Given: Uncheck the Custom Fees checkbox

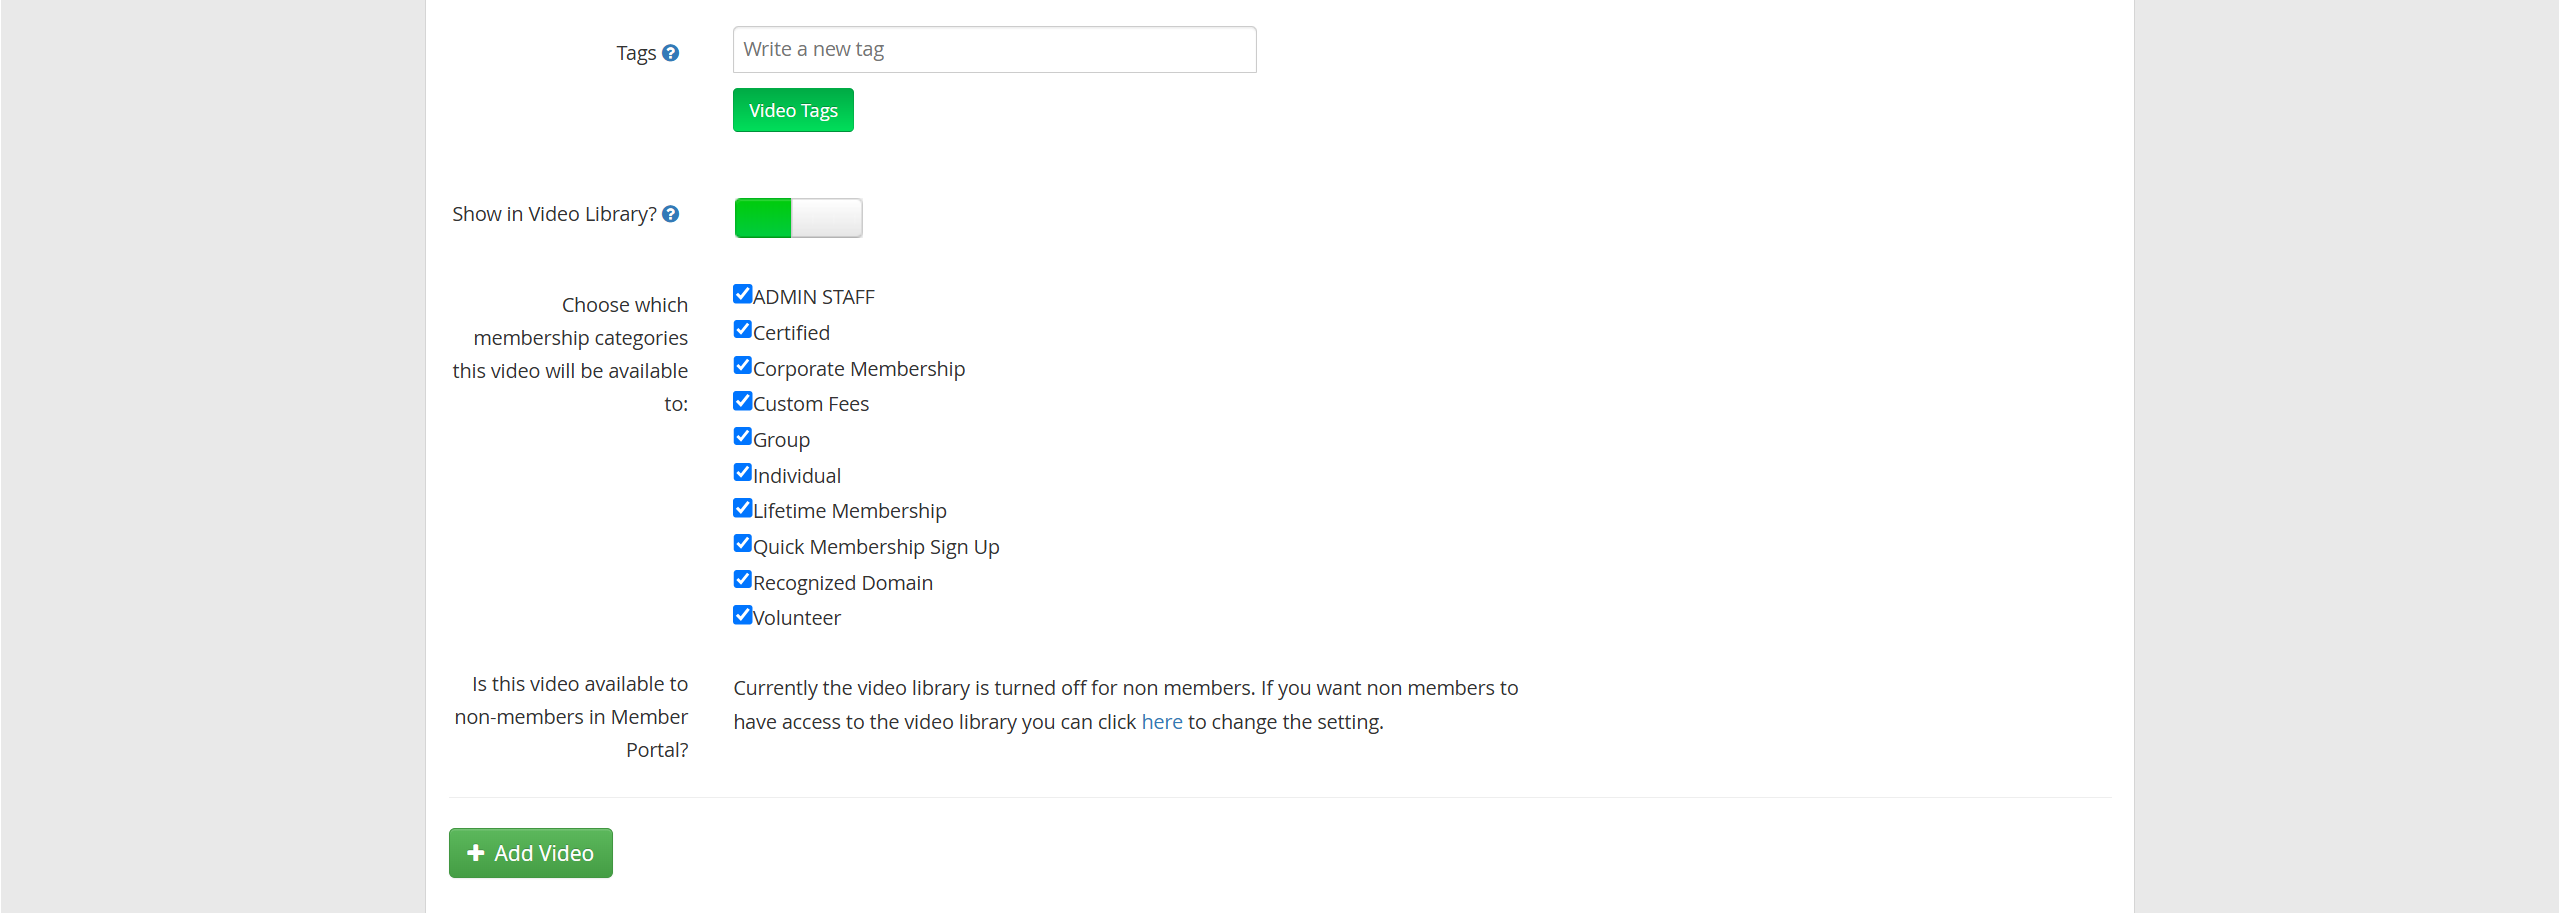Looking at the screenshot, I should [x=742, y=401].
